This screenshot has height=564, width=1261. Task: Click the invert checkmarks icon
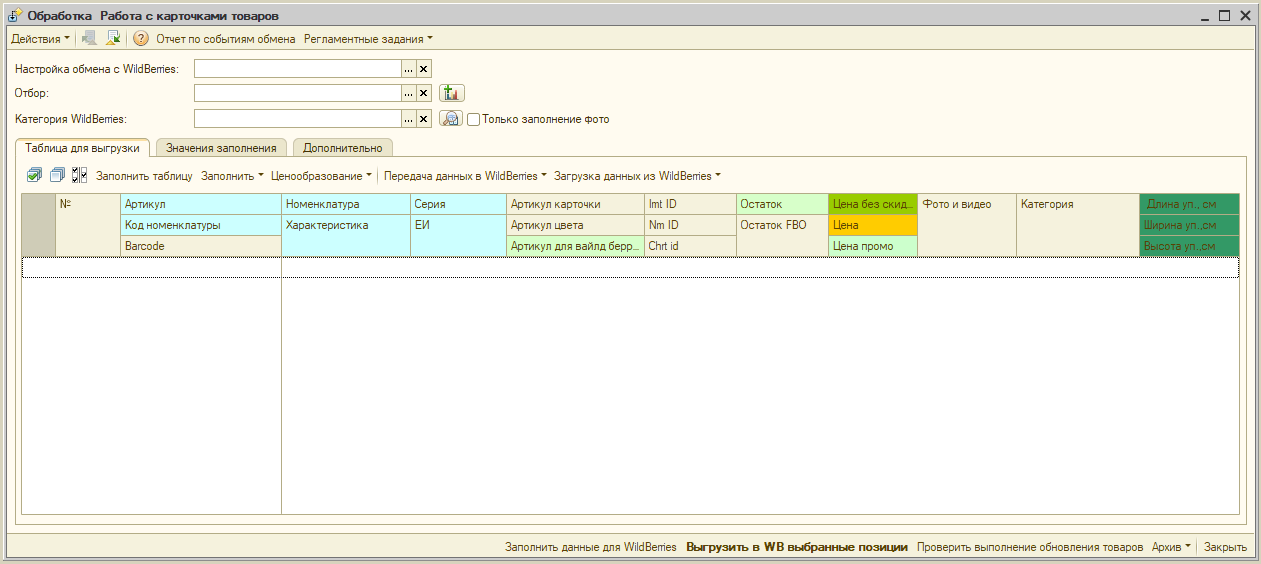[x=80, y=175]
